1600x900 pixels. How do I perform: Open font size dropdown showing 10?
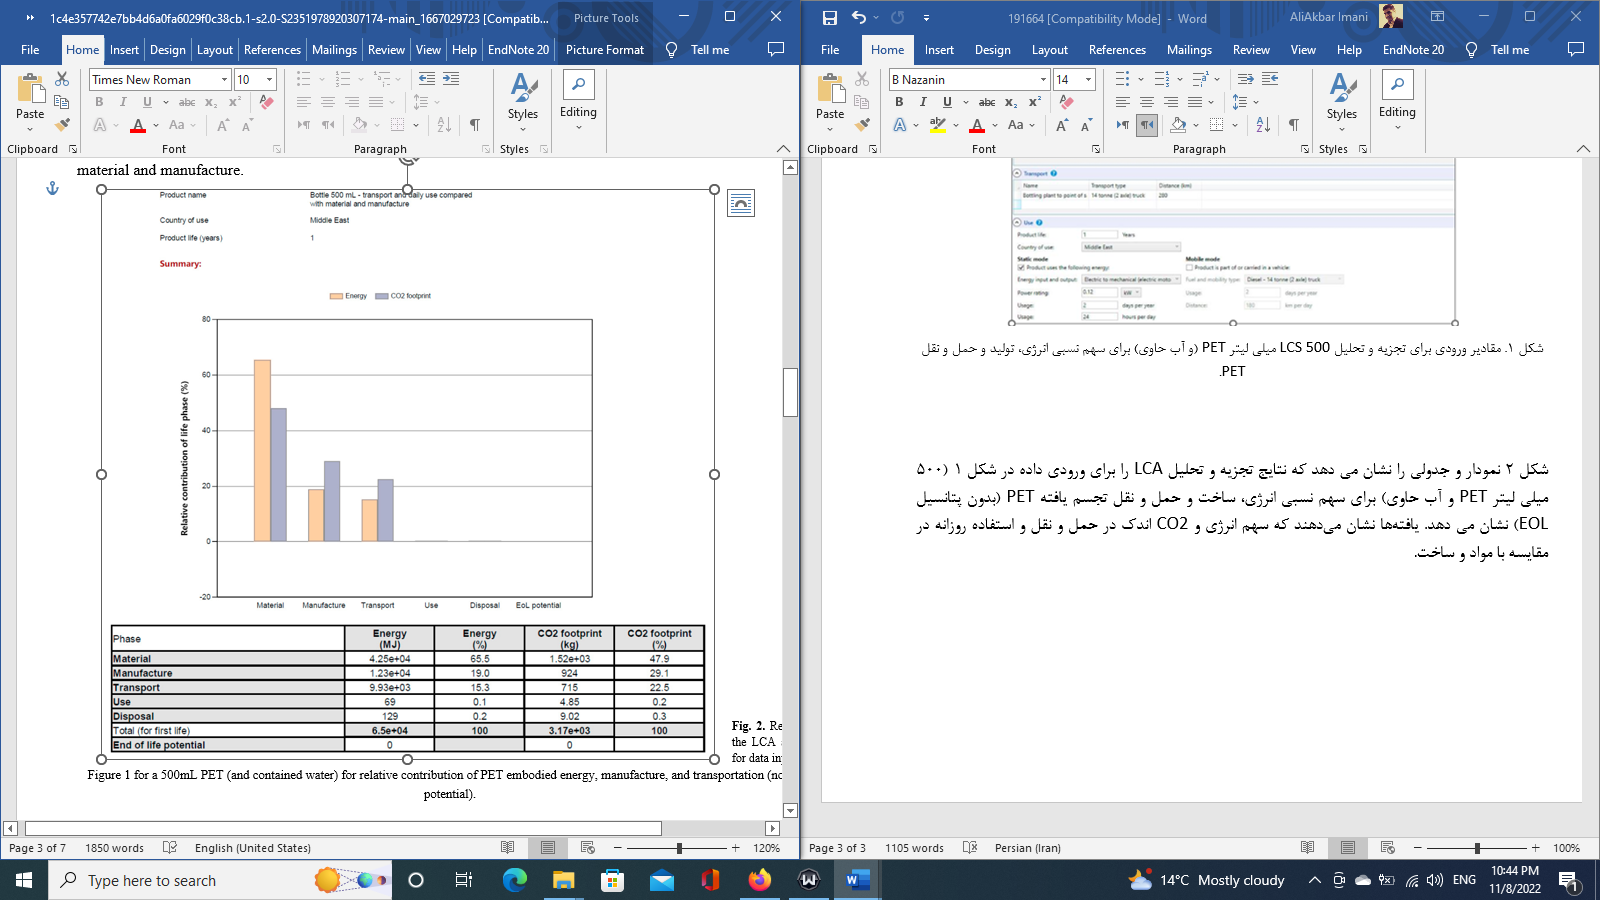[x=269, y=79]
